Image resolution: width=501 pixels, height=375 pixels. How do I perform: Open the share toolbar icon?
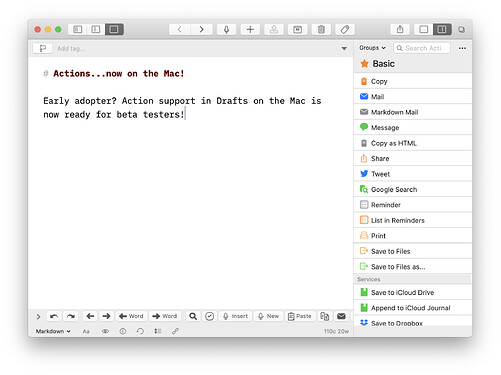[x=400, y=29]
